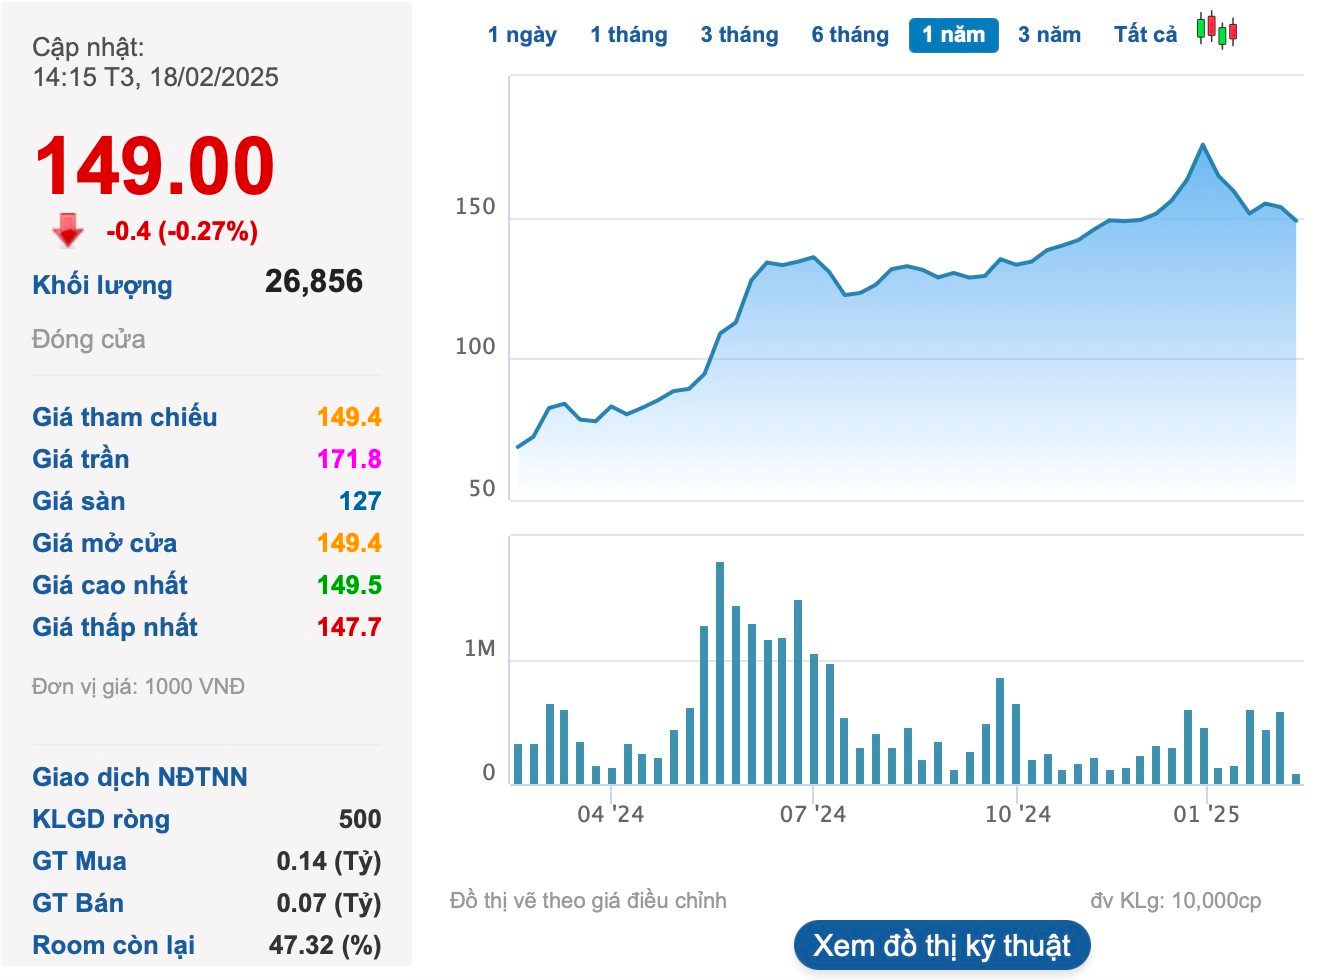This screenshot has width=1320, height=980.
Task: Click the 150 price axis label
Action: point(475,207)
